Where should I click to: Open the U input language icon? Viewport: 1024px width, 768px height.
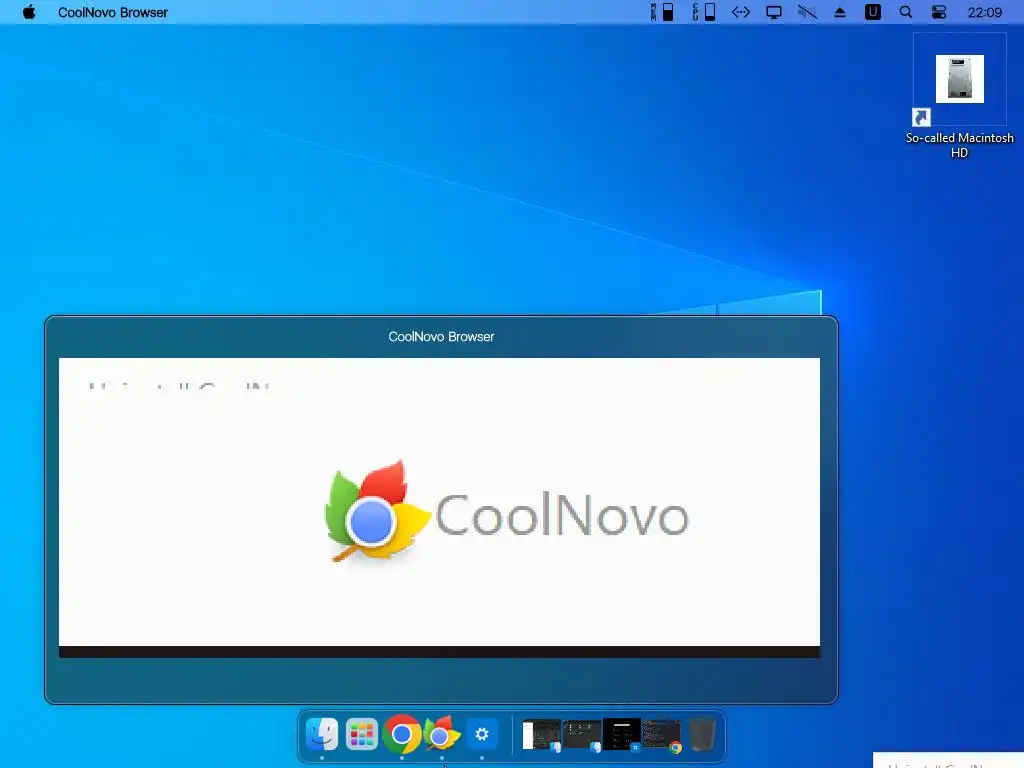[872, 12]
